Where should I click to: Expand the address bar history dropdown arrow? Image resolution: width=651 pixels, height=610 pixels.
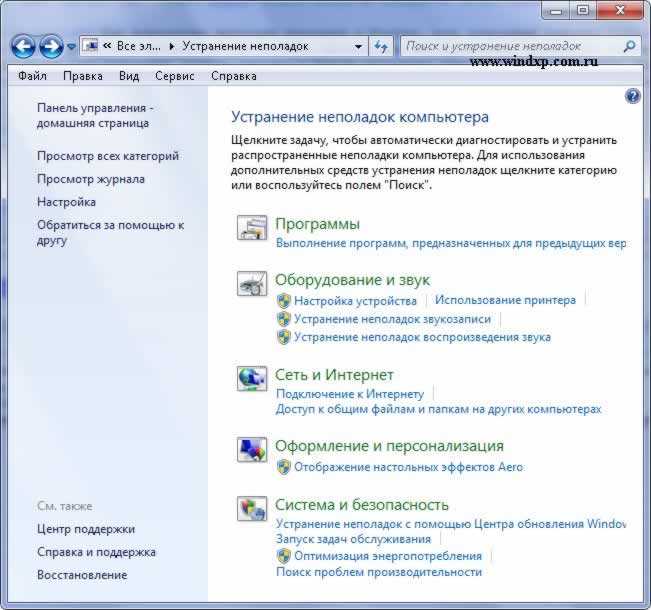(x=358, y=47)
